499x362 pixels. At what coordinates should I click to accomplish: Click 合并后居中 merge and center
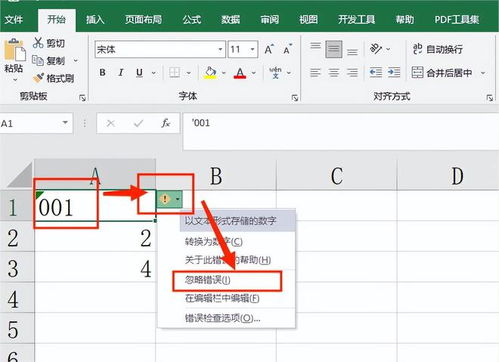tap(442, 72)
